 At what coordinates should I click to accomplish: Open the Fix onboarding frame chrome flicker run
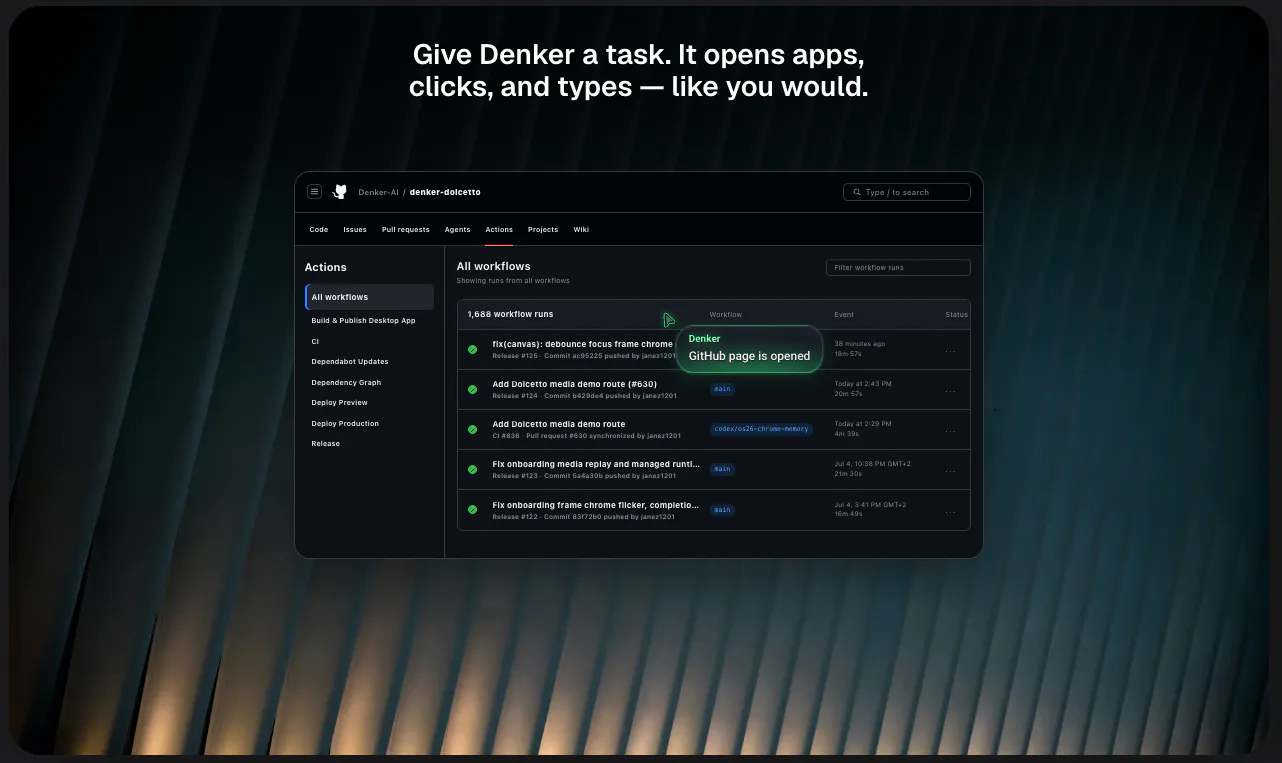[596, 505]
